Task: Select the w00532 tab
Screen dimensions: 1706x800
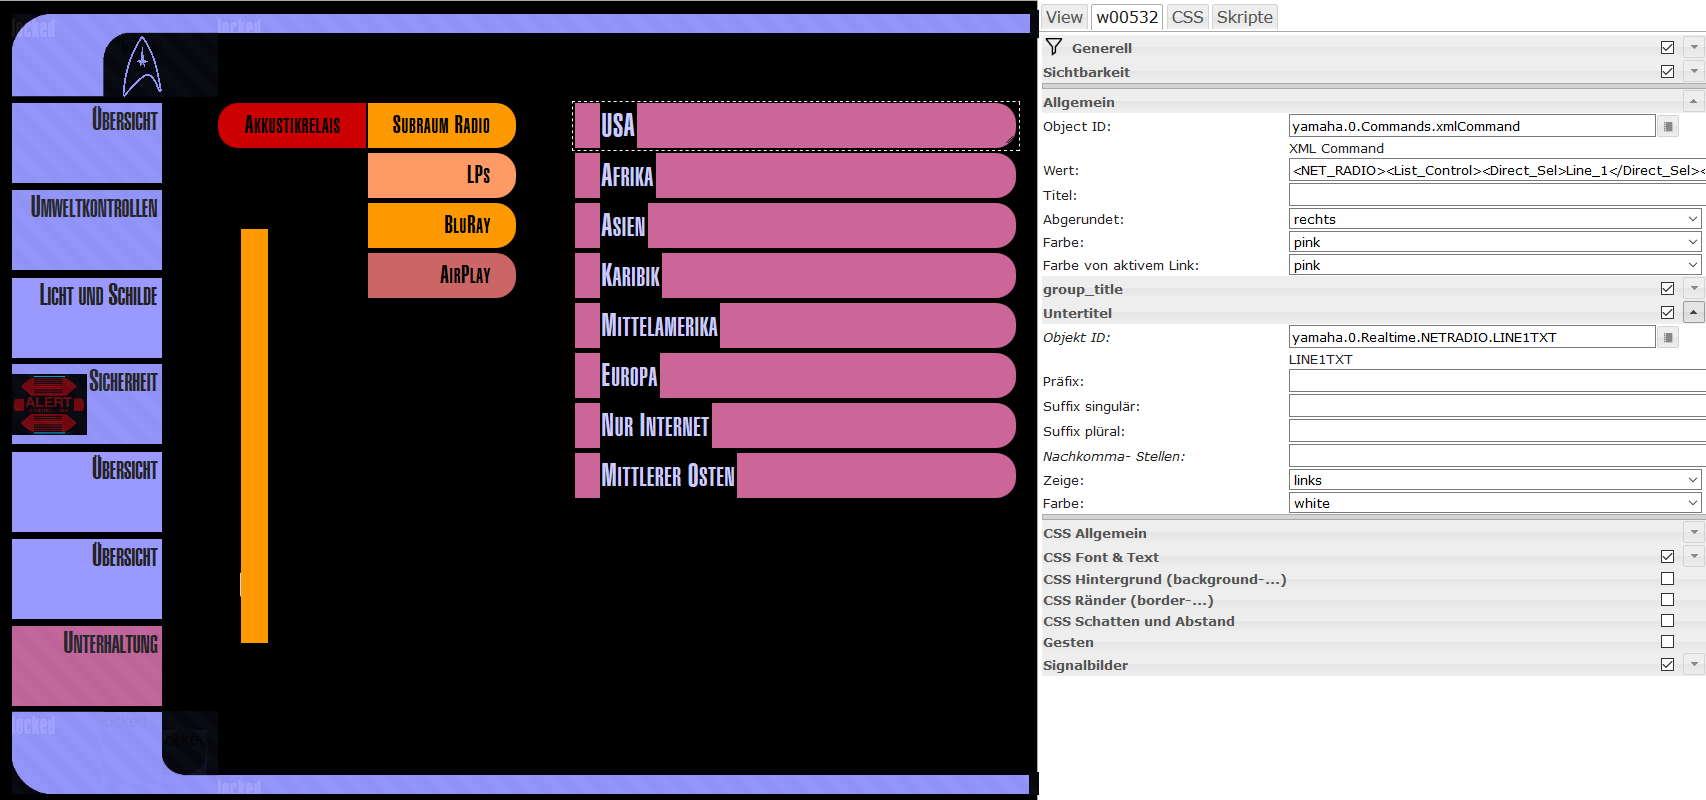Action: click(1127, 17)
